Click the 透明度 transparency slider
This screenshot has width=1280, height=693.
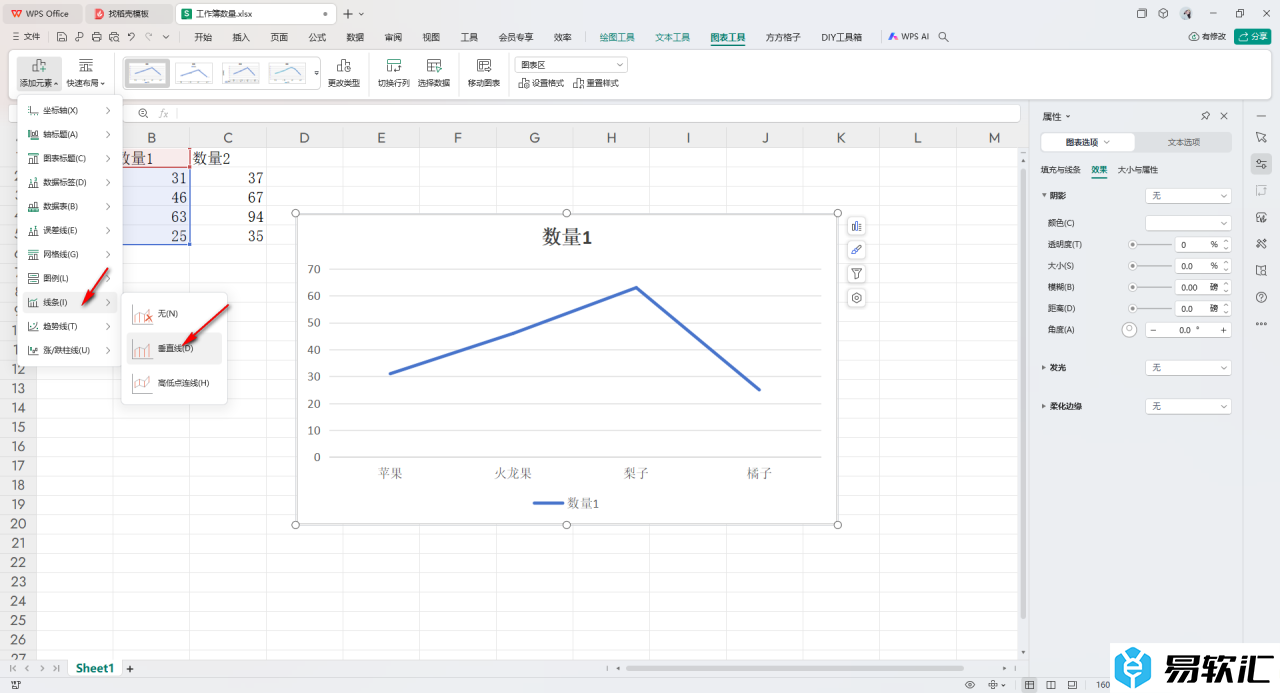tap(1151, 244)
